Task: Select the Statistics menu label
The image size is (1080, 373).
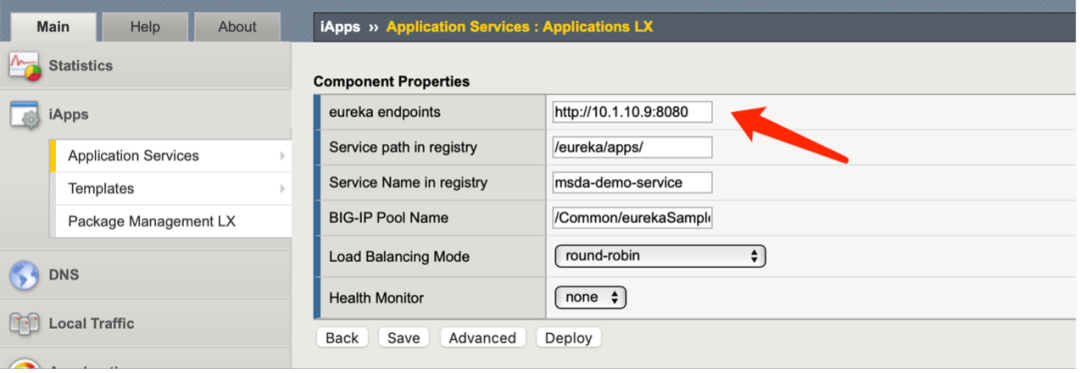Action: (81, 66)
